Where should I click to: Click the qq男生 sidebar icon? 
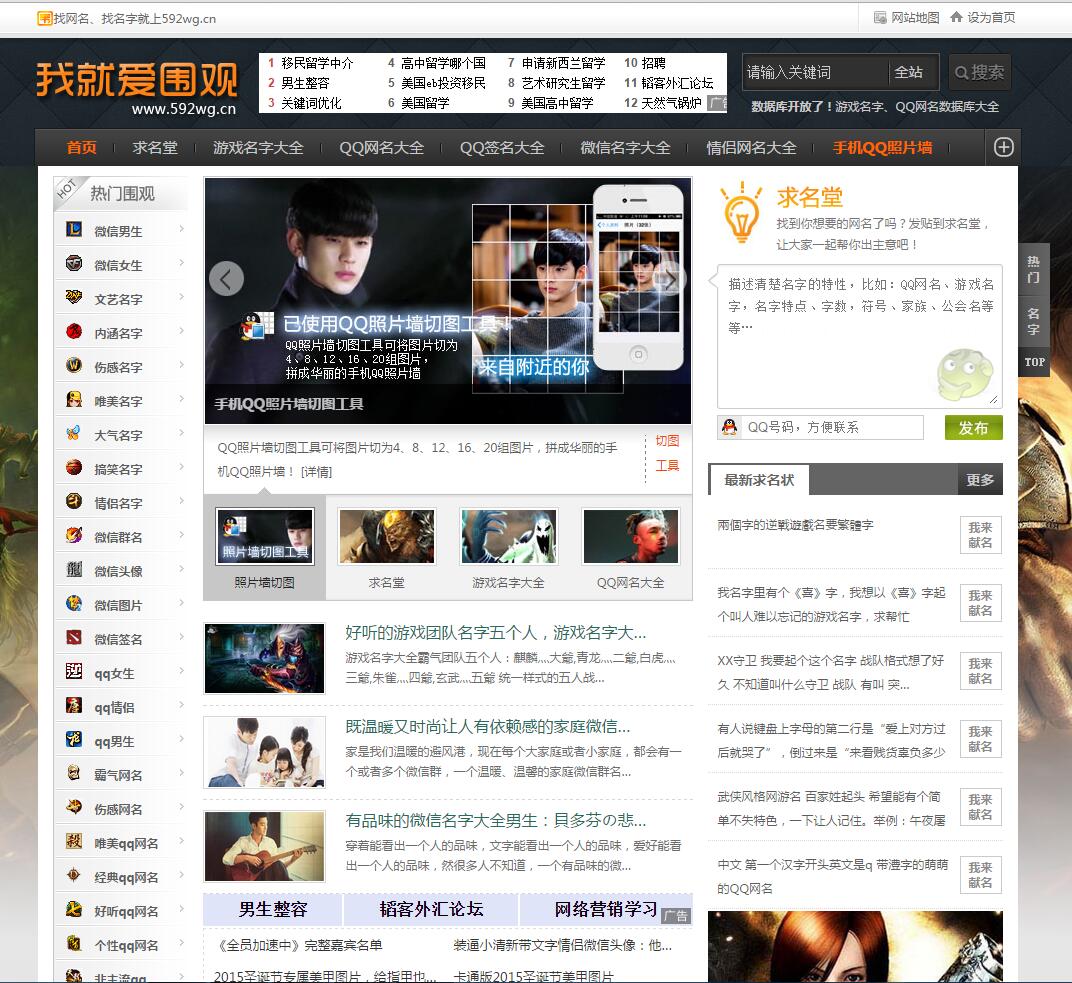74,739
